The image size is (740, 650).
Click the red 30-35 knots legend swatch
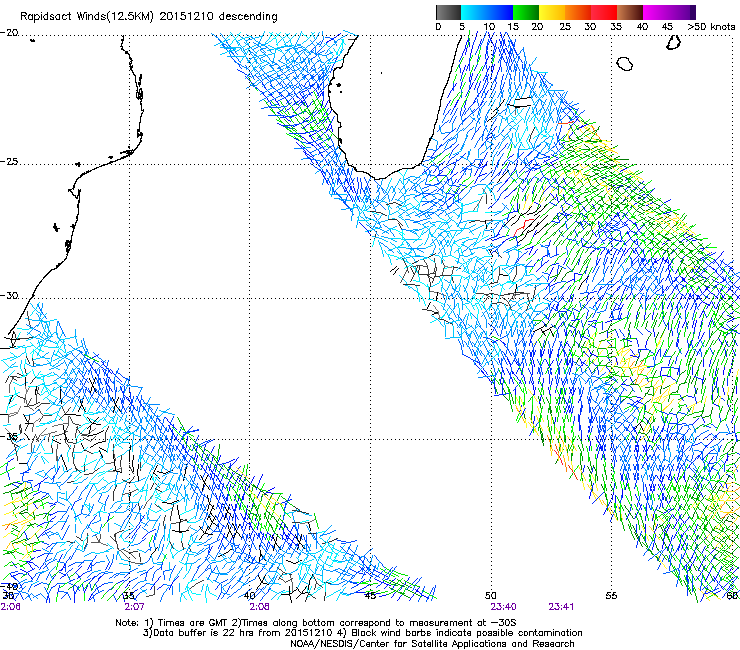click(604, 12)
